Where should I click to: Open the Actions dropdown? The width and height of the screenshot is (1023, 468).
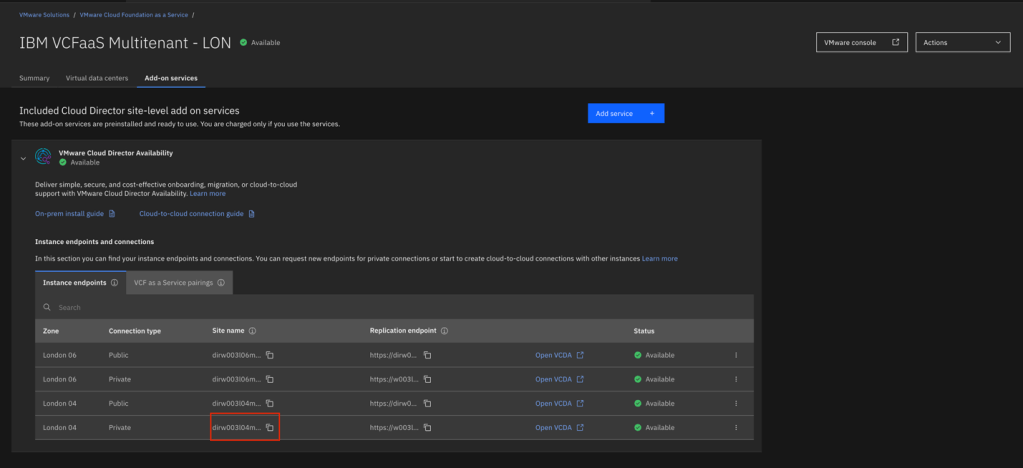pyautogui.click(x=963, y=43)
